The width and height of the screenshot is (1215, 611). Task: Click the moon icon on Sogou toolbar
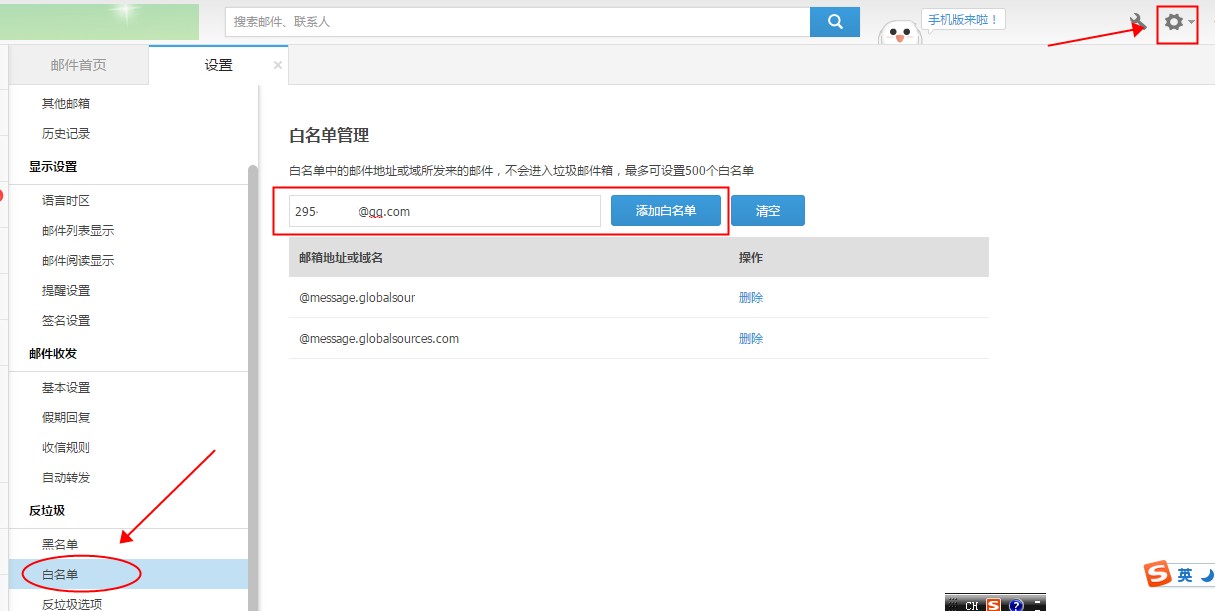[1207, 575]
